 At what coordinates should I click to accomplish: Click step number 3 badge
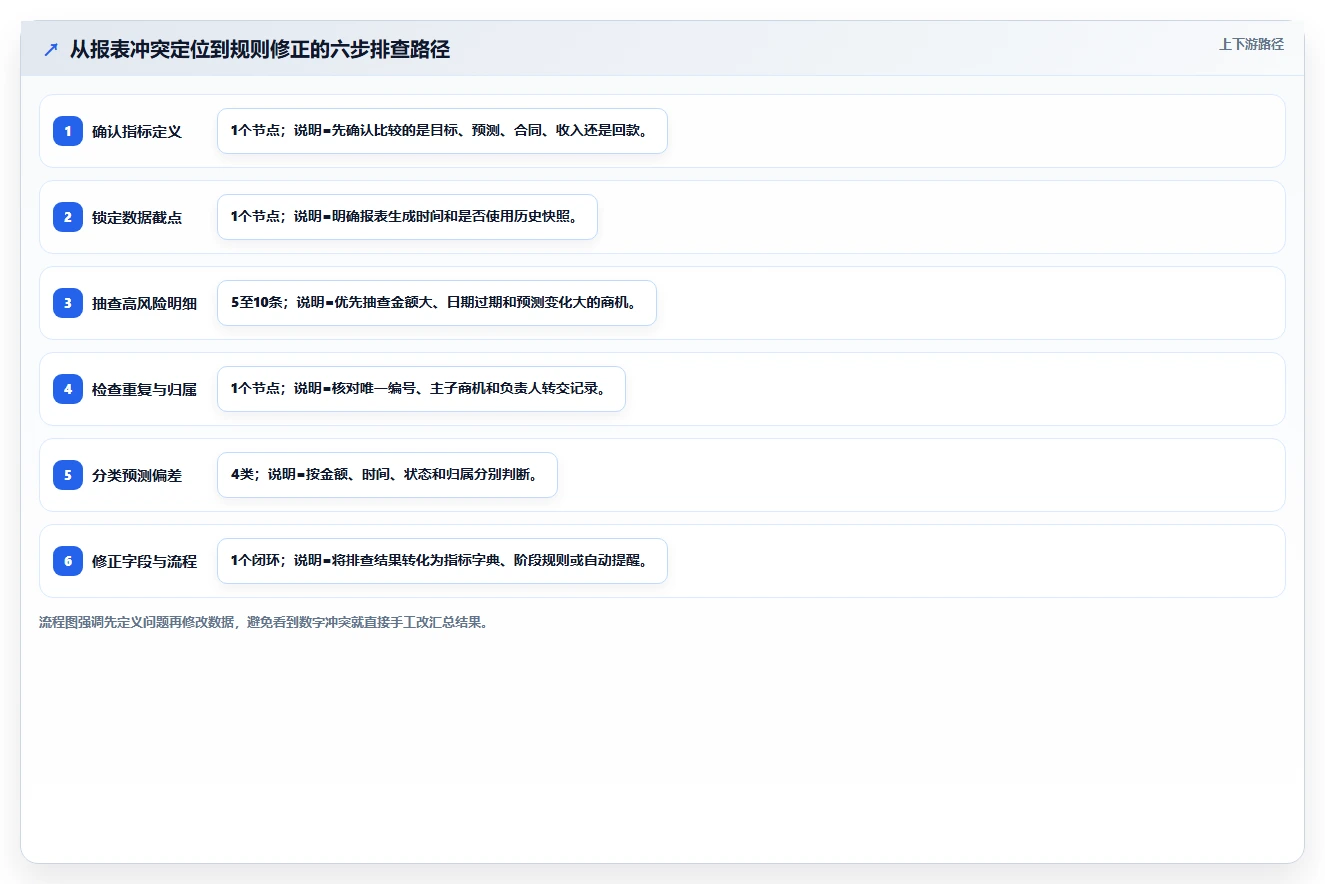pyautogui.click(x=68, y=303)
